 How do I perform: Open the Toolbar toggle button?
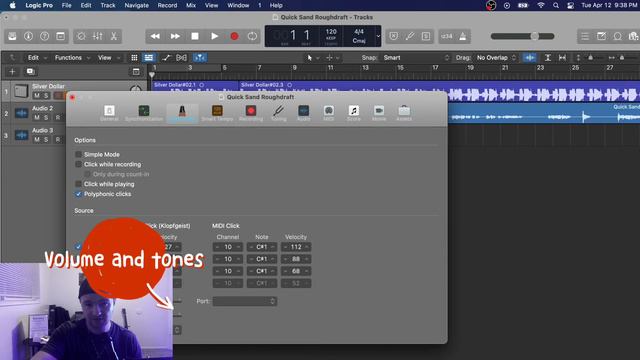pyautogui.click(x=60, y=36)
